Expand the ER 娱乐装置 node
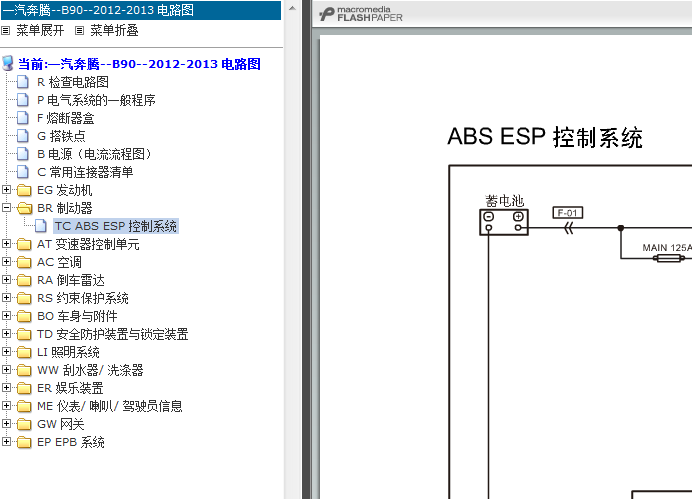This screenshot has width=692, height=499. (x=6, y=387)
